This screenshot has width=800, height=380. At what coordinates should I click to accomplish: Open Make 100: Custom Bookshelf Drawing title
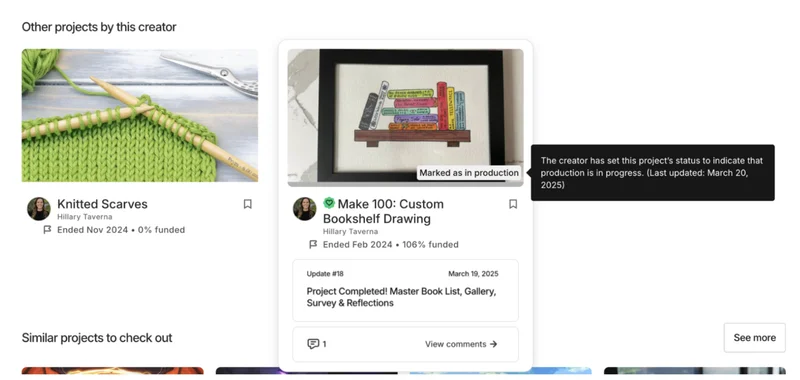[383, 211]
